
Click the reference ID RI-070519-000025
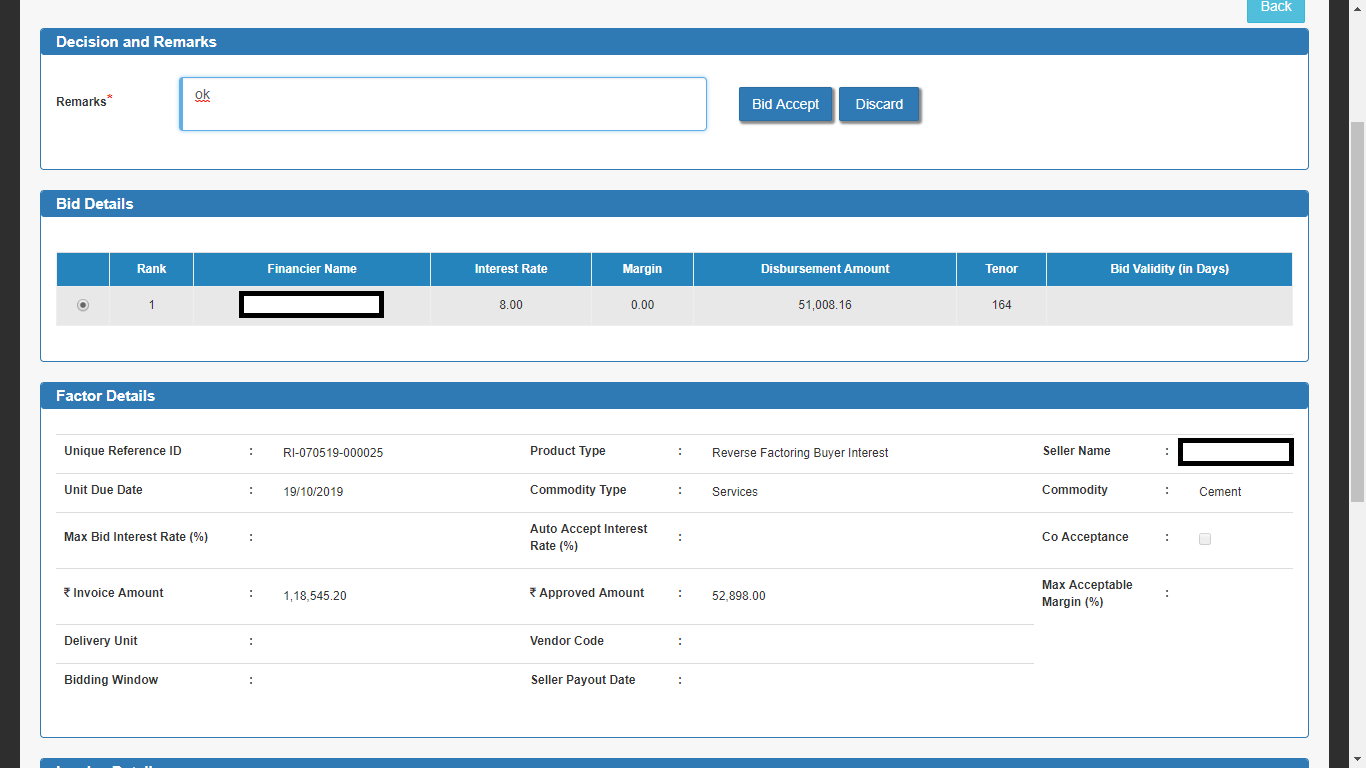tap(333, 453)
